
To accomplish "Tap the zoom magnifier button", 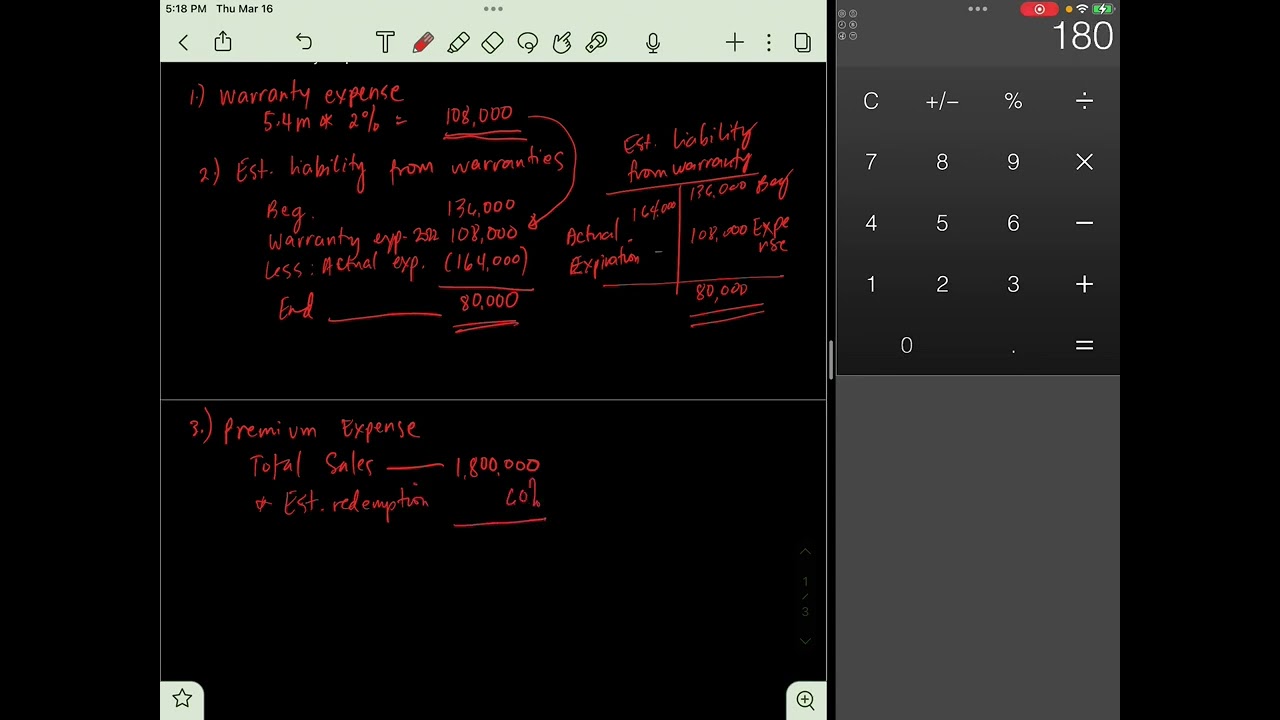I will [x=806, y=700].
